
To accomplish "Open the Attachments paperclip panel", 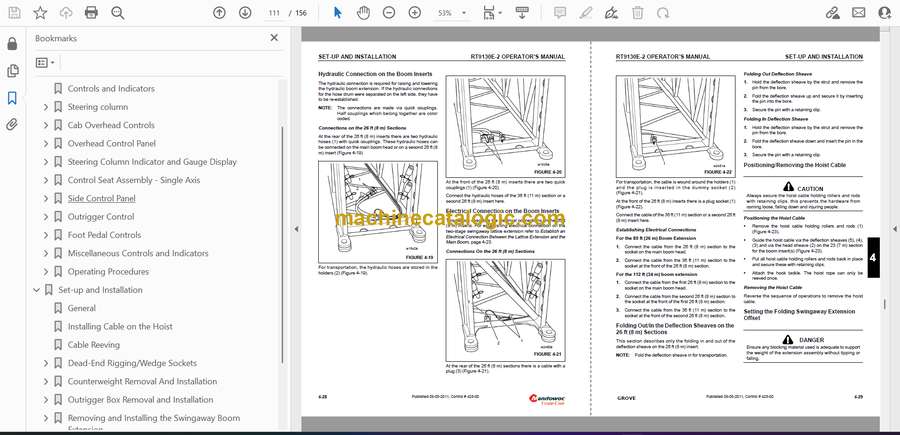I will [12, 125].
